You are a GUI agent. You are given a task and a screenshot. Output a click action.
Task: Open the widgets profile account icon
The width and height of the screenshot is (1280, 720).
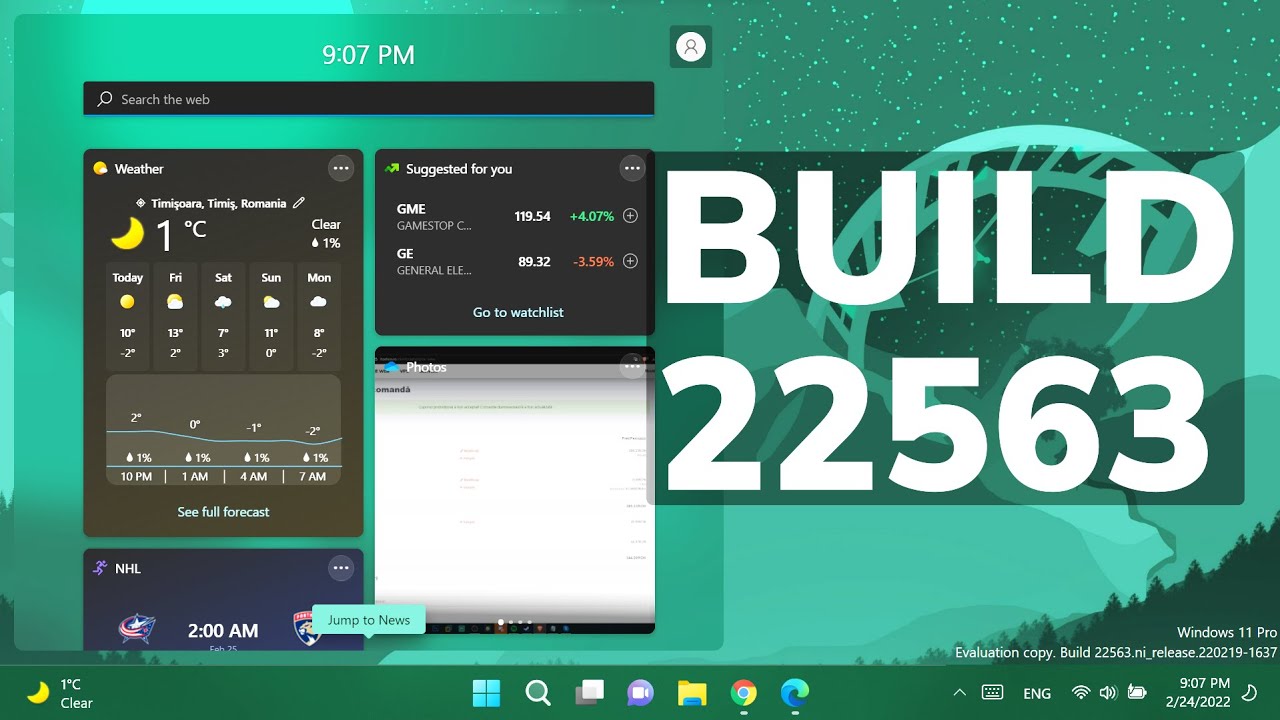[x=691, y=46]
